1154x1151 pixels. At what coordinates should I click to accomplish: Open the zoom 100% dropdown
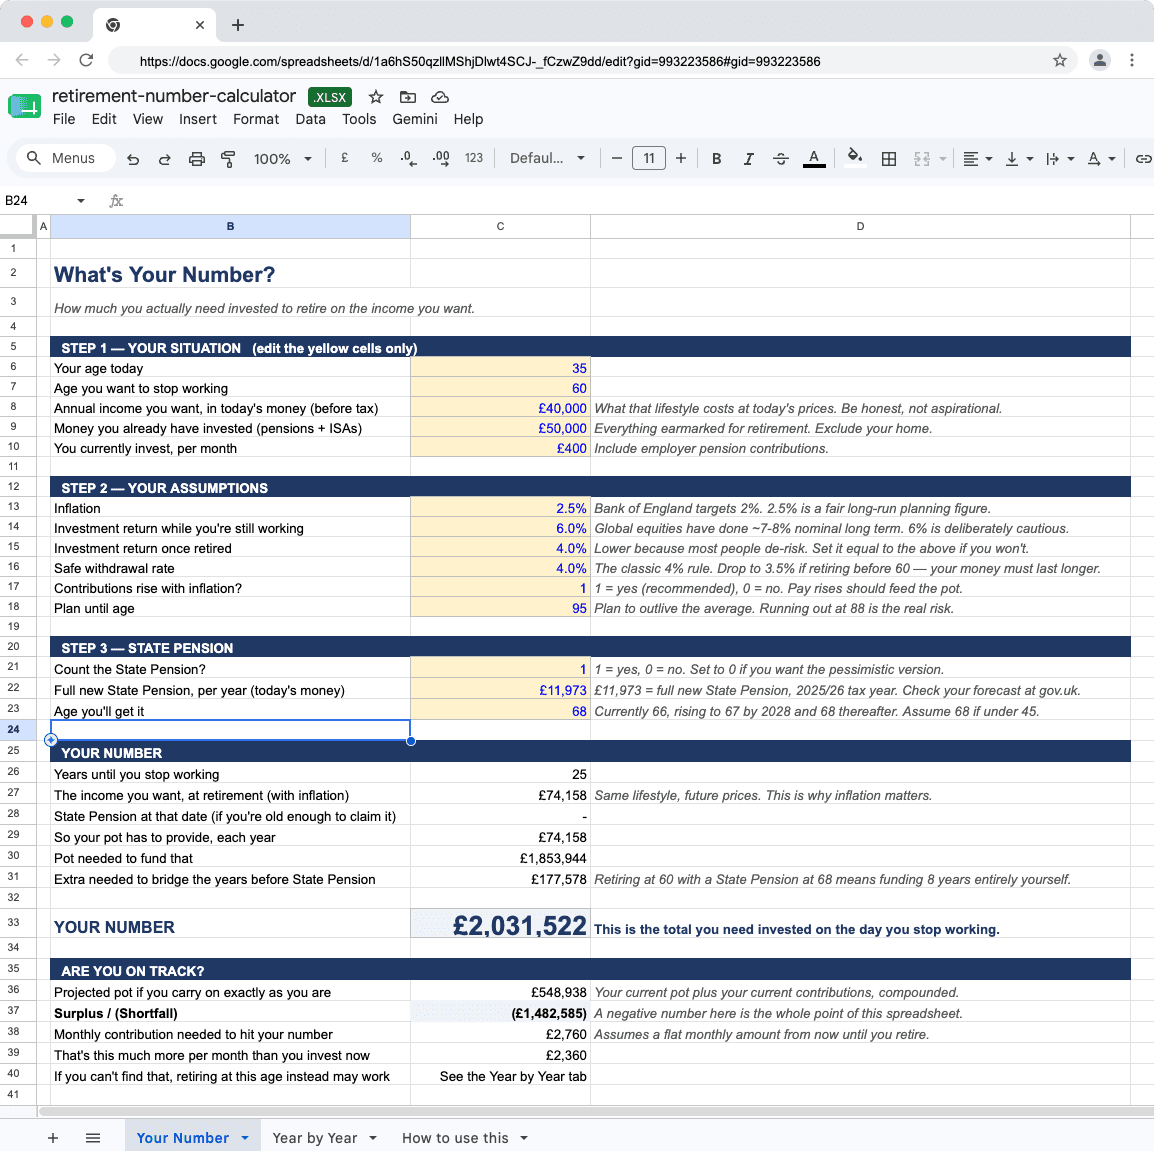pos(283,158)
